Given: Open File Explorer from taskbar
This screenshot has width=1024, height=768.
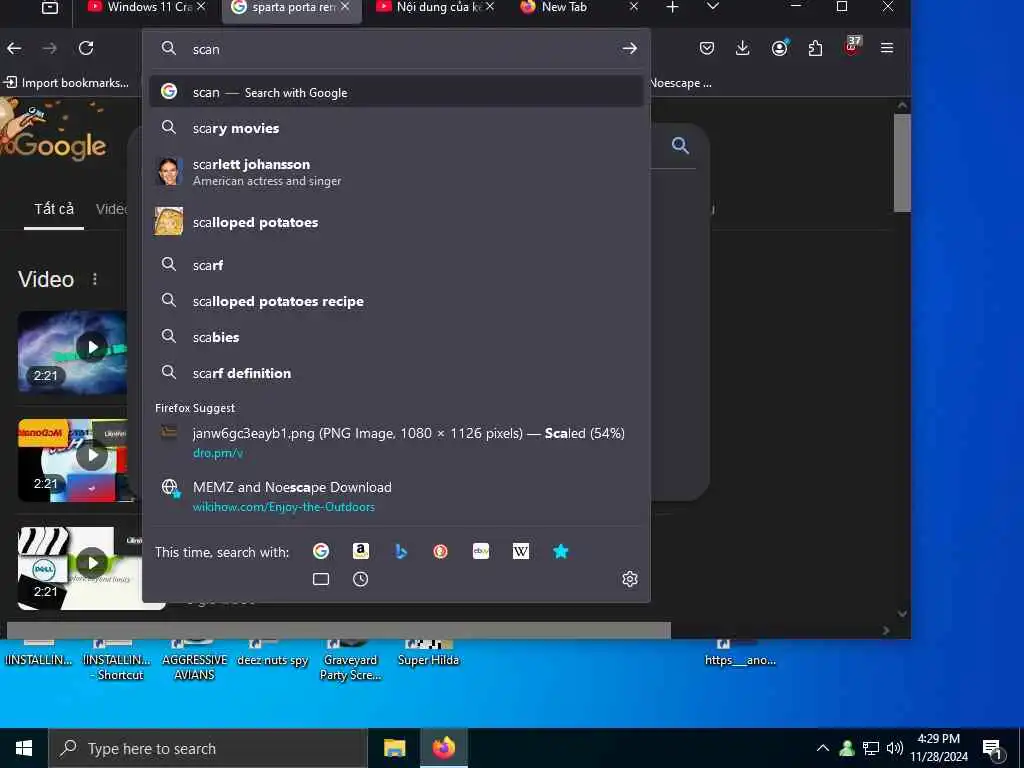Looking at the screenshot, I should [x=394, y=748].
